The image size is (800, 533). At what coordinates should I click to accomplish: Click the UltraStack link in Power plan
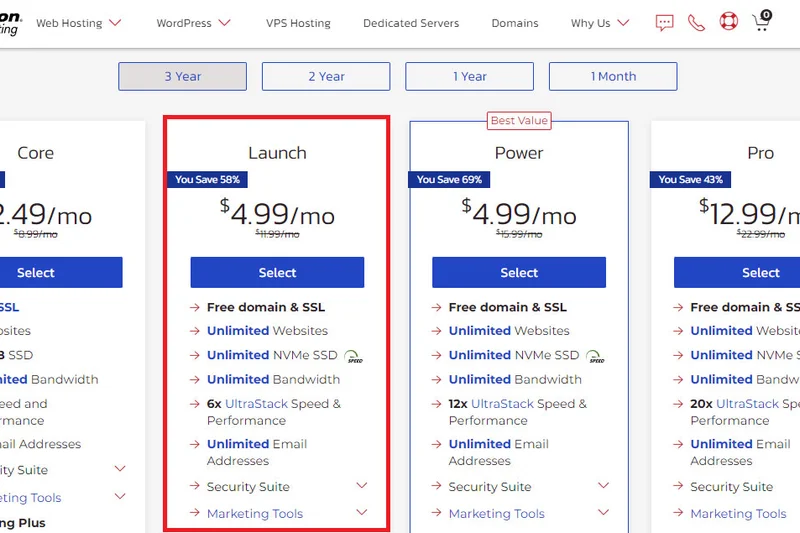[504, 404]
